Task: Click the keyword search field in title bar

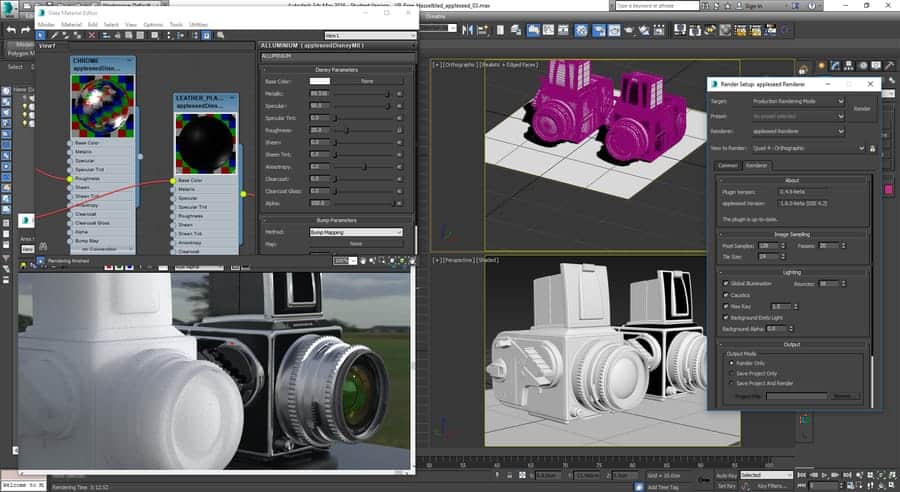Action: [x=657, y=6]
